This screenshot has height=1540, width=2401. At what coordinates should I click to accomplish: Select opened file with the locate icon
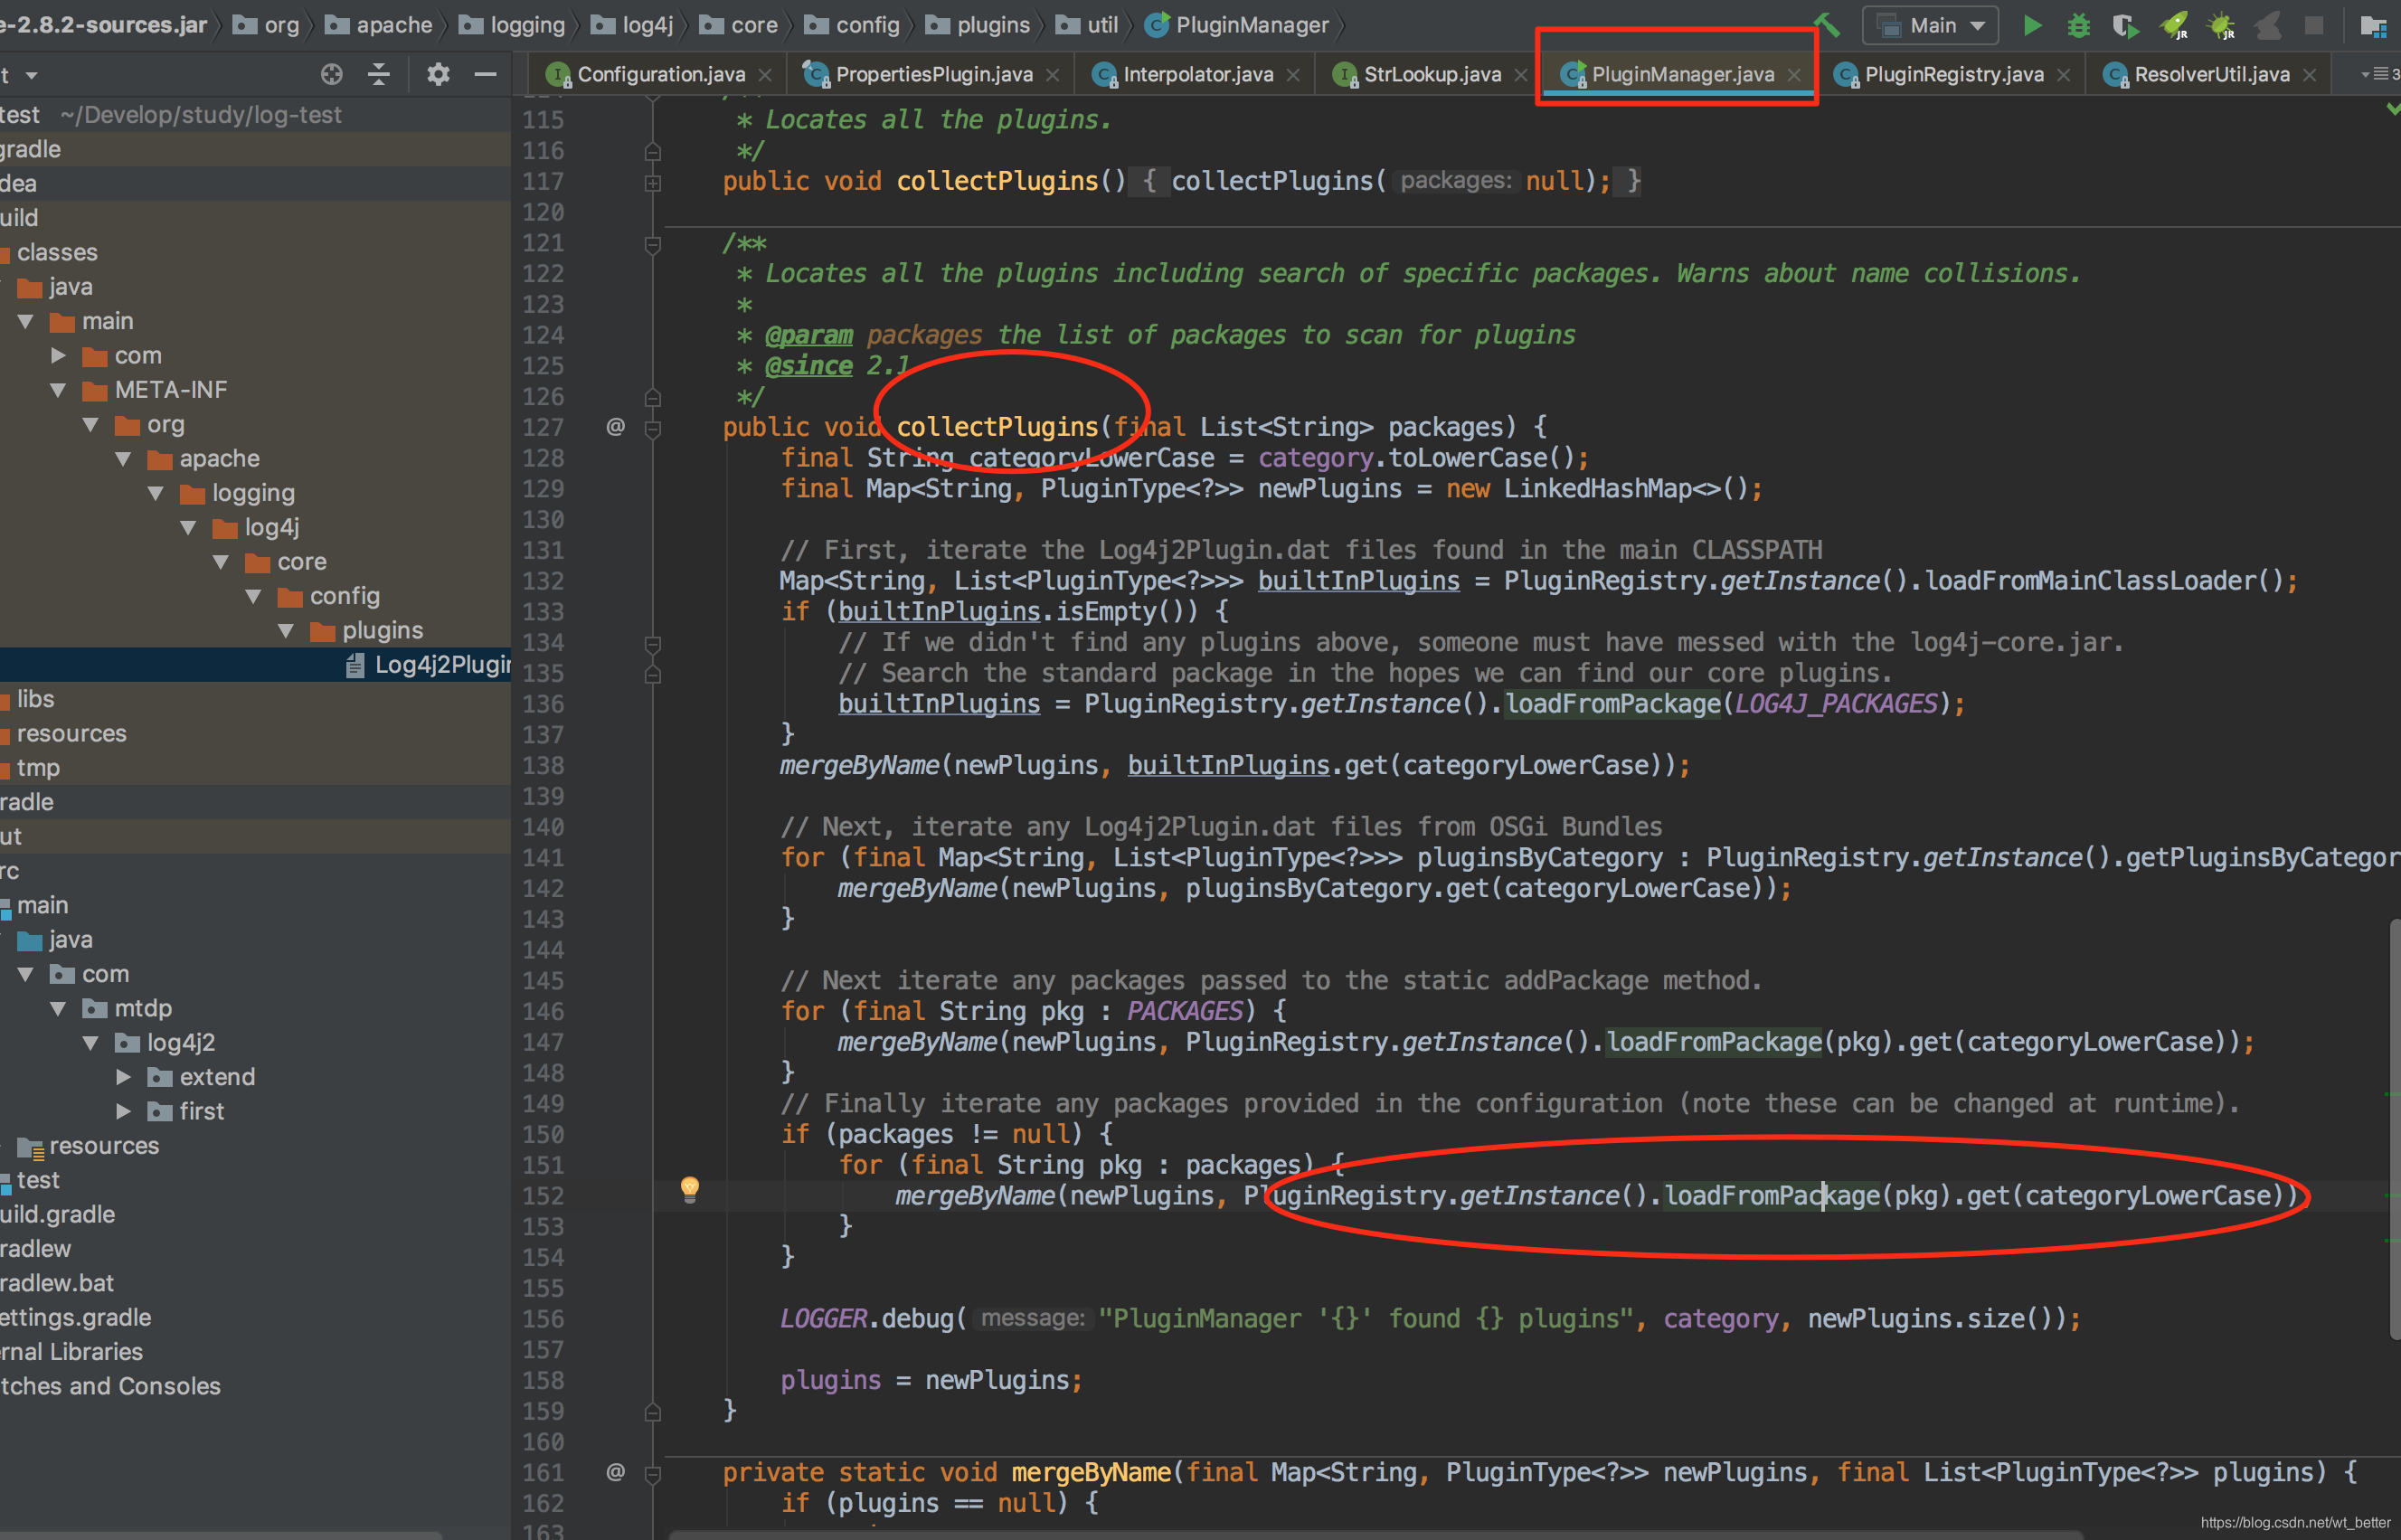pyautogui.click(x=332, y=74)
